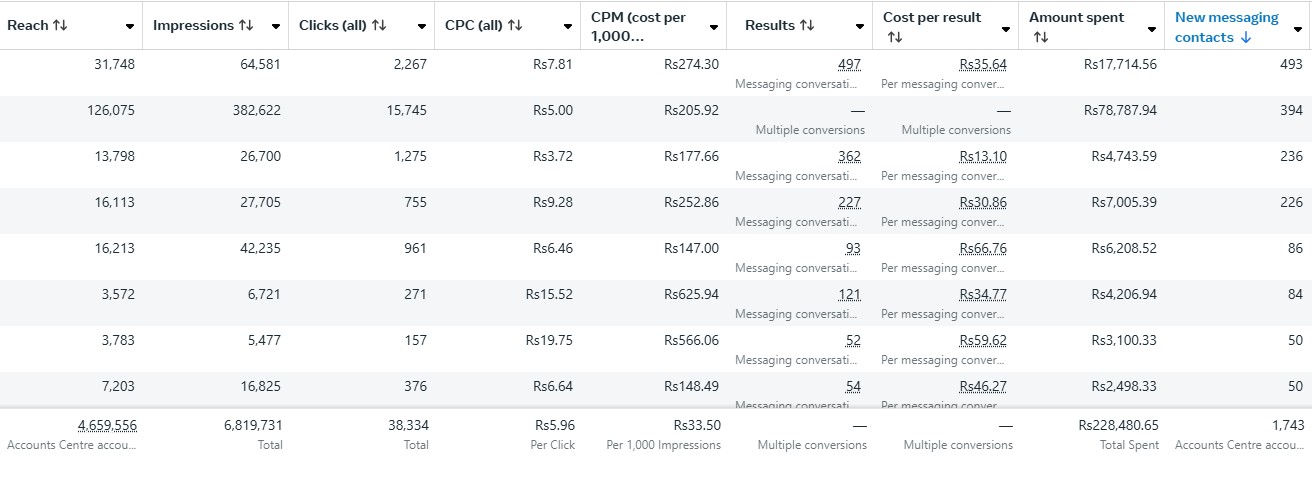This screenshot has width=1312, height=481.
Task: Click the 497 results value link
Action: (849, 64)
